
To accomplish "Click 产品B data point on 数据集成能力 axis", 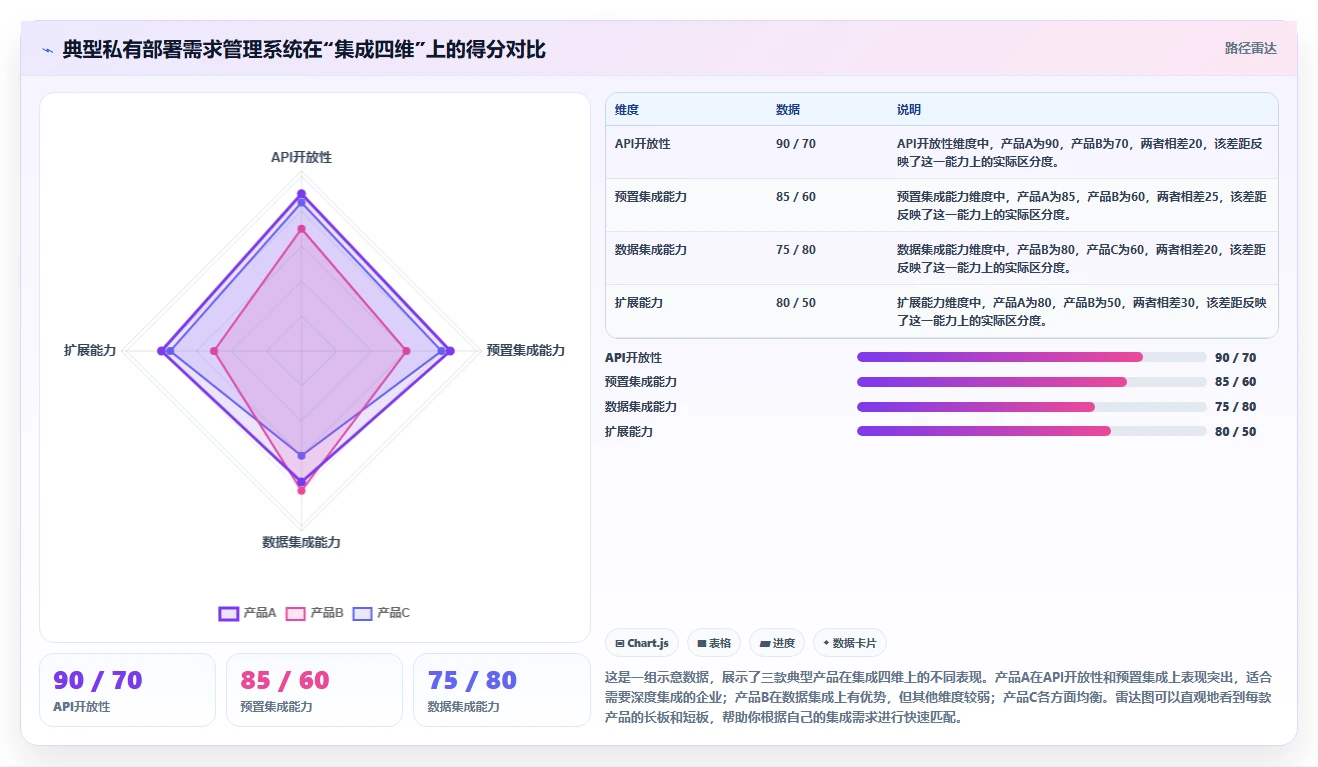I will [301, 490].
